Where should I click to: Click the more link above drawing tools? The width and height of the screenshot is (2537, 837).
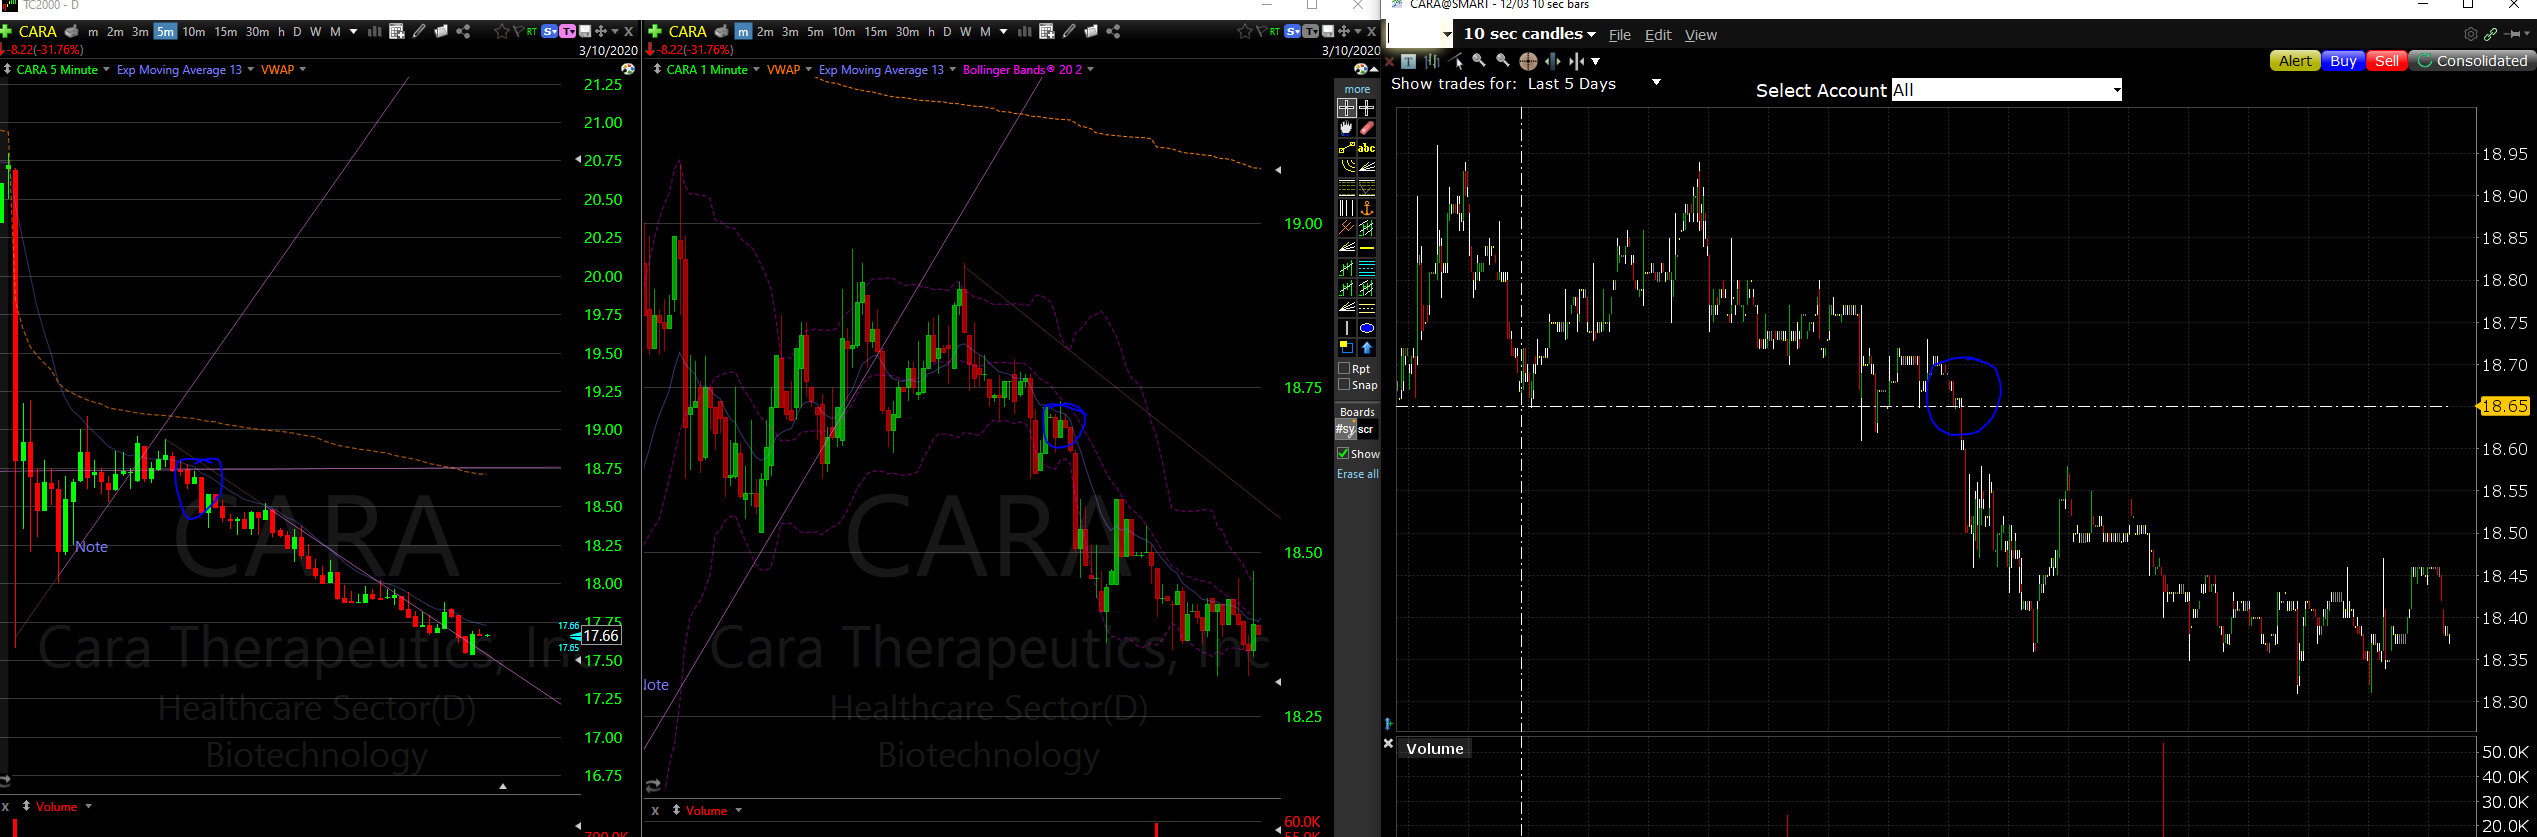pos(1357,89)
